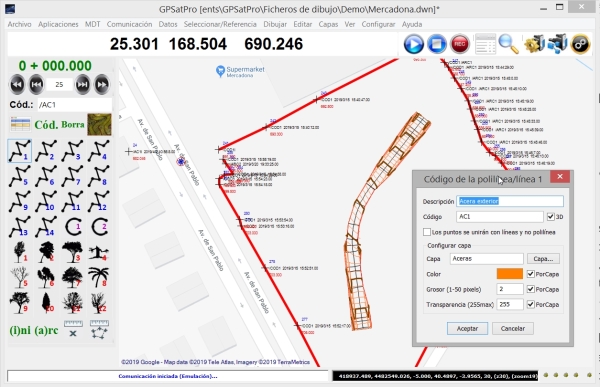The width and height of the screenshot is (600, 387).
Task: Skip forward with the fast-forward station button
Action: click(102, 85)
